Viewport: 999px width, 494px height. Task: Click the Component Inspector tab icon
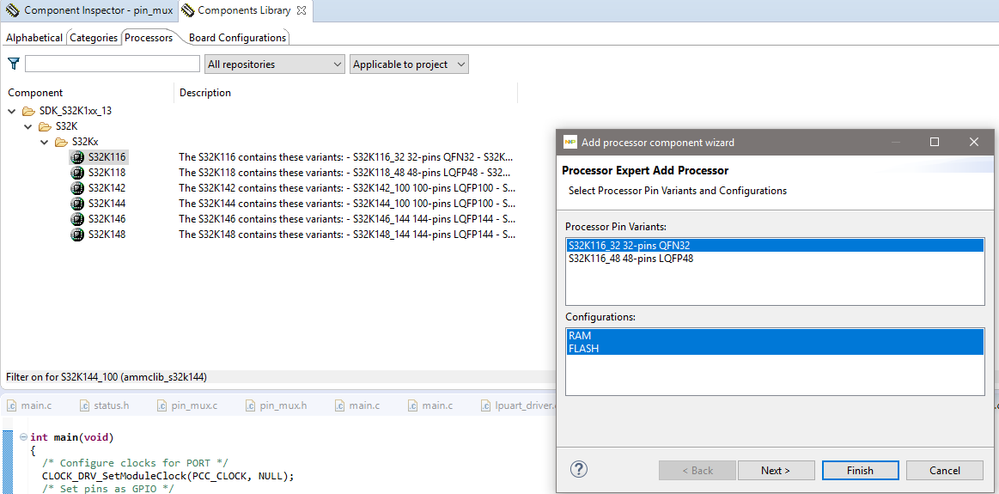[12, 11]
